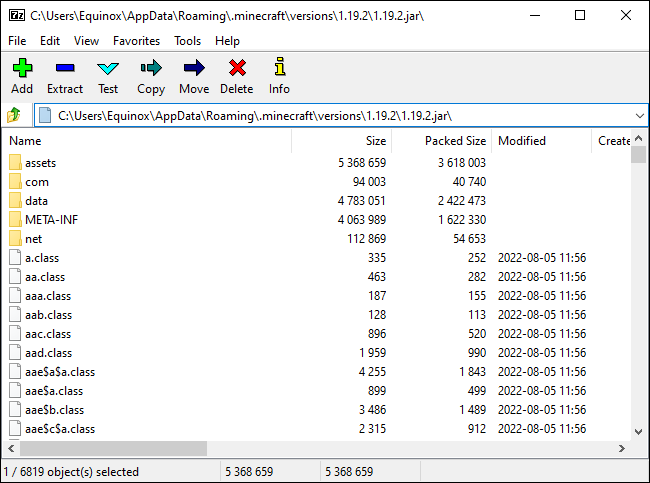Go up one folder level icon
The height and width of the screenshot is (483, 650).
coord(14,115)
